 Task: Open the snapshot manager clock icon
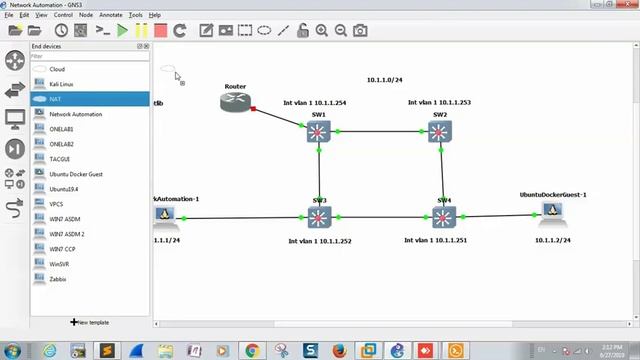[61, 30]
